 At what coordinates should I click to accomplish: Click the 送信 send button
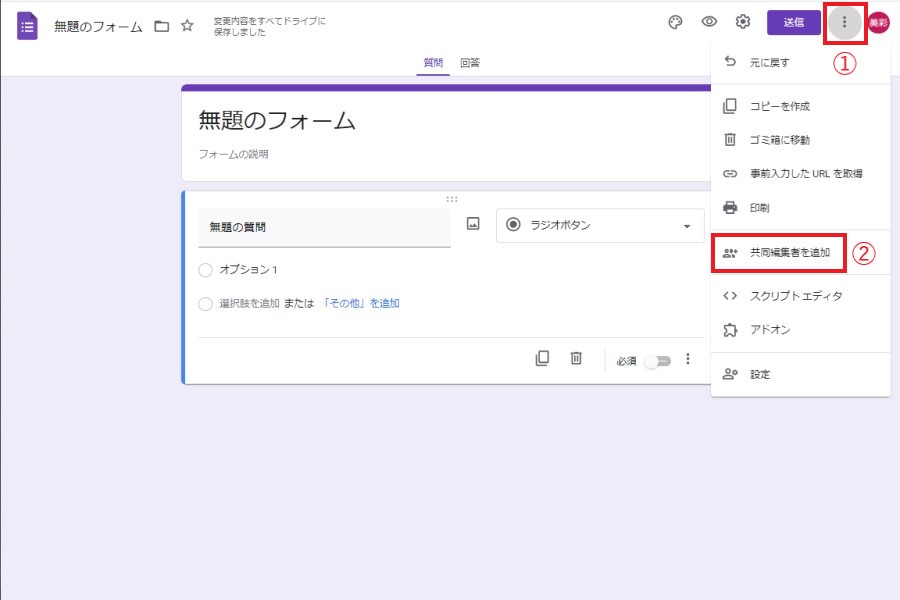coord(793,22)
